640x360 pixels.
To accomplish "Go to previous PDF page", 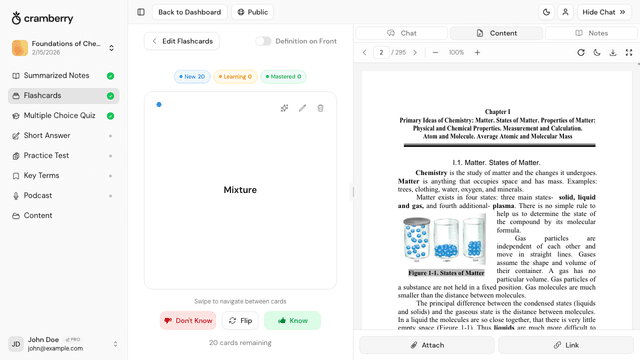I will tap(364, 52).
